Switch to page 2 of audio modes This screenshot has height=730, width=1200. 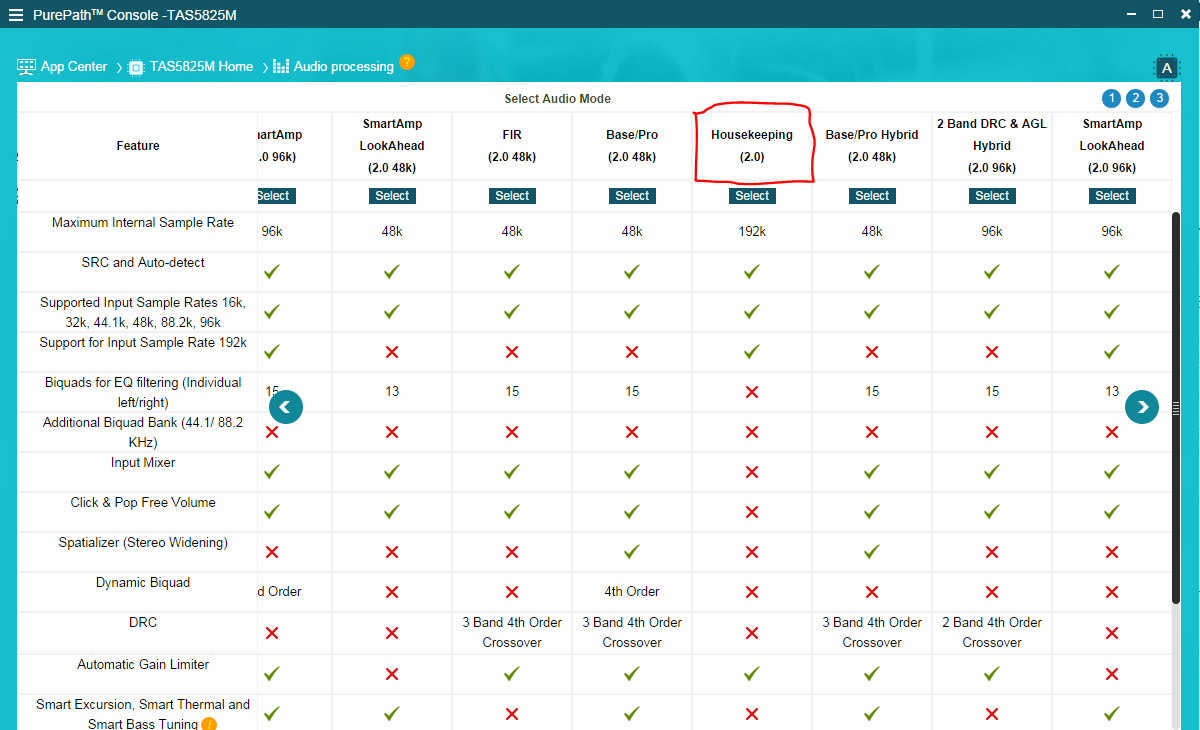pyautogui.click(x=1135, y=98)
